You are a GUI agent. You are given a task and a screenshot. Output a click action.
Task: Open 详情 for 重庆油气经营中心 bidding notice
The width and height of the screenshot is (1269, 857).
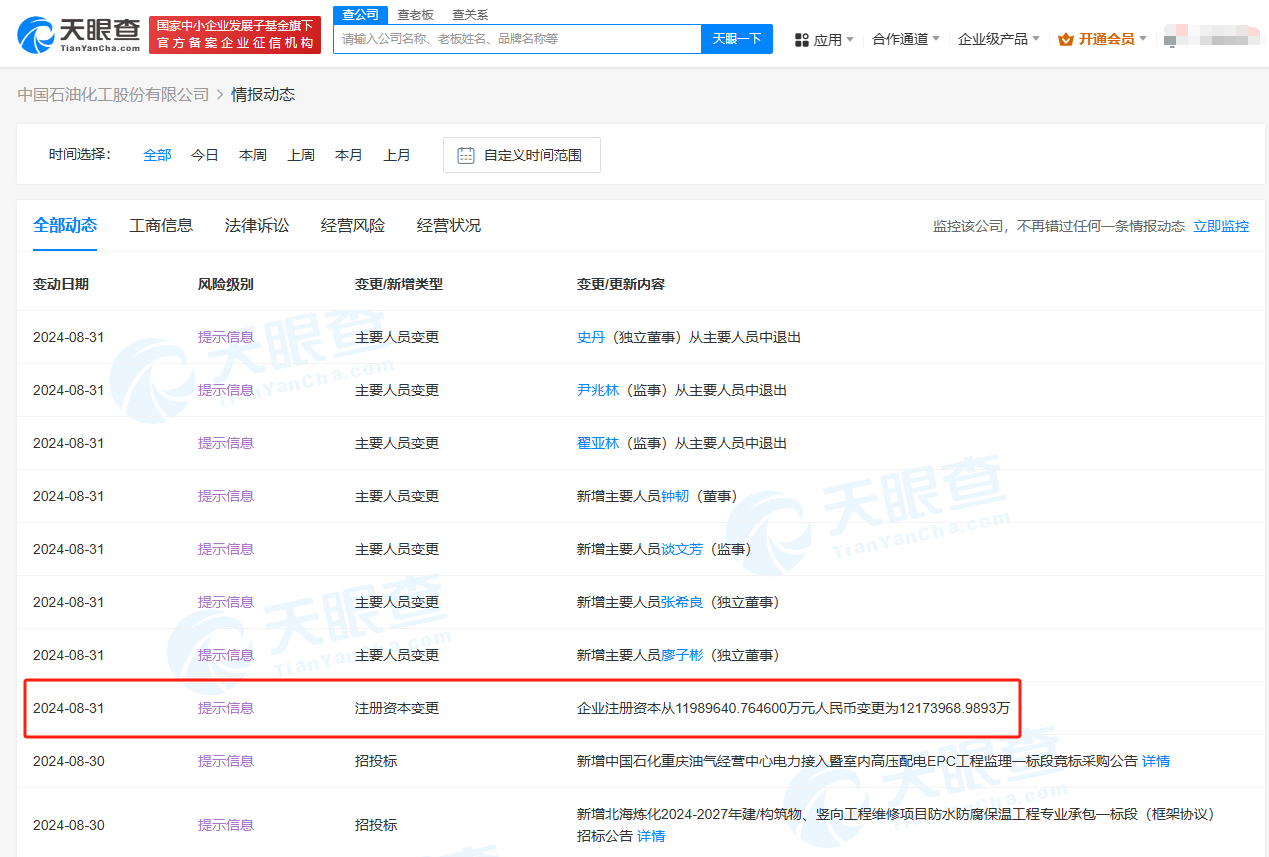pyautogui.click(x=1156, y=761)
